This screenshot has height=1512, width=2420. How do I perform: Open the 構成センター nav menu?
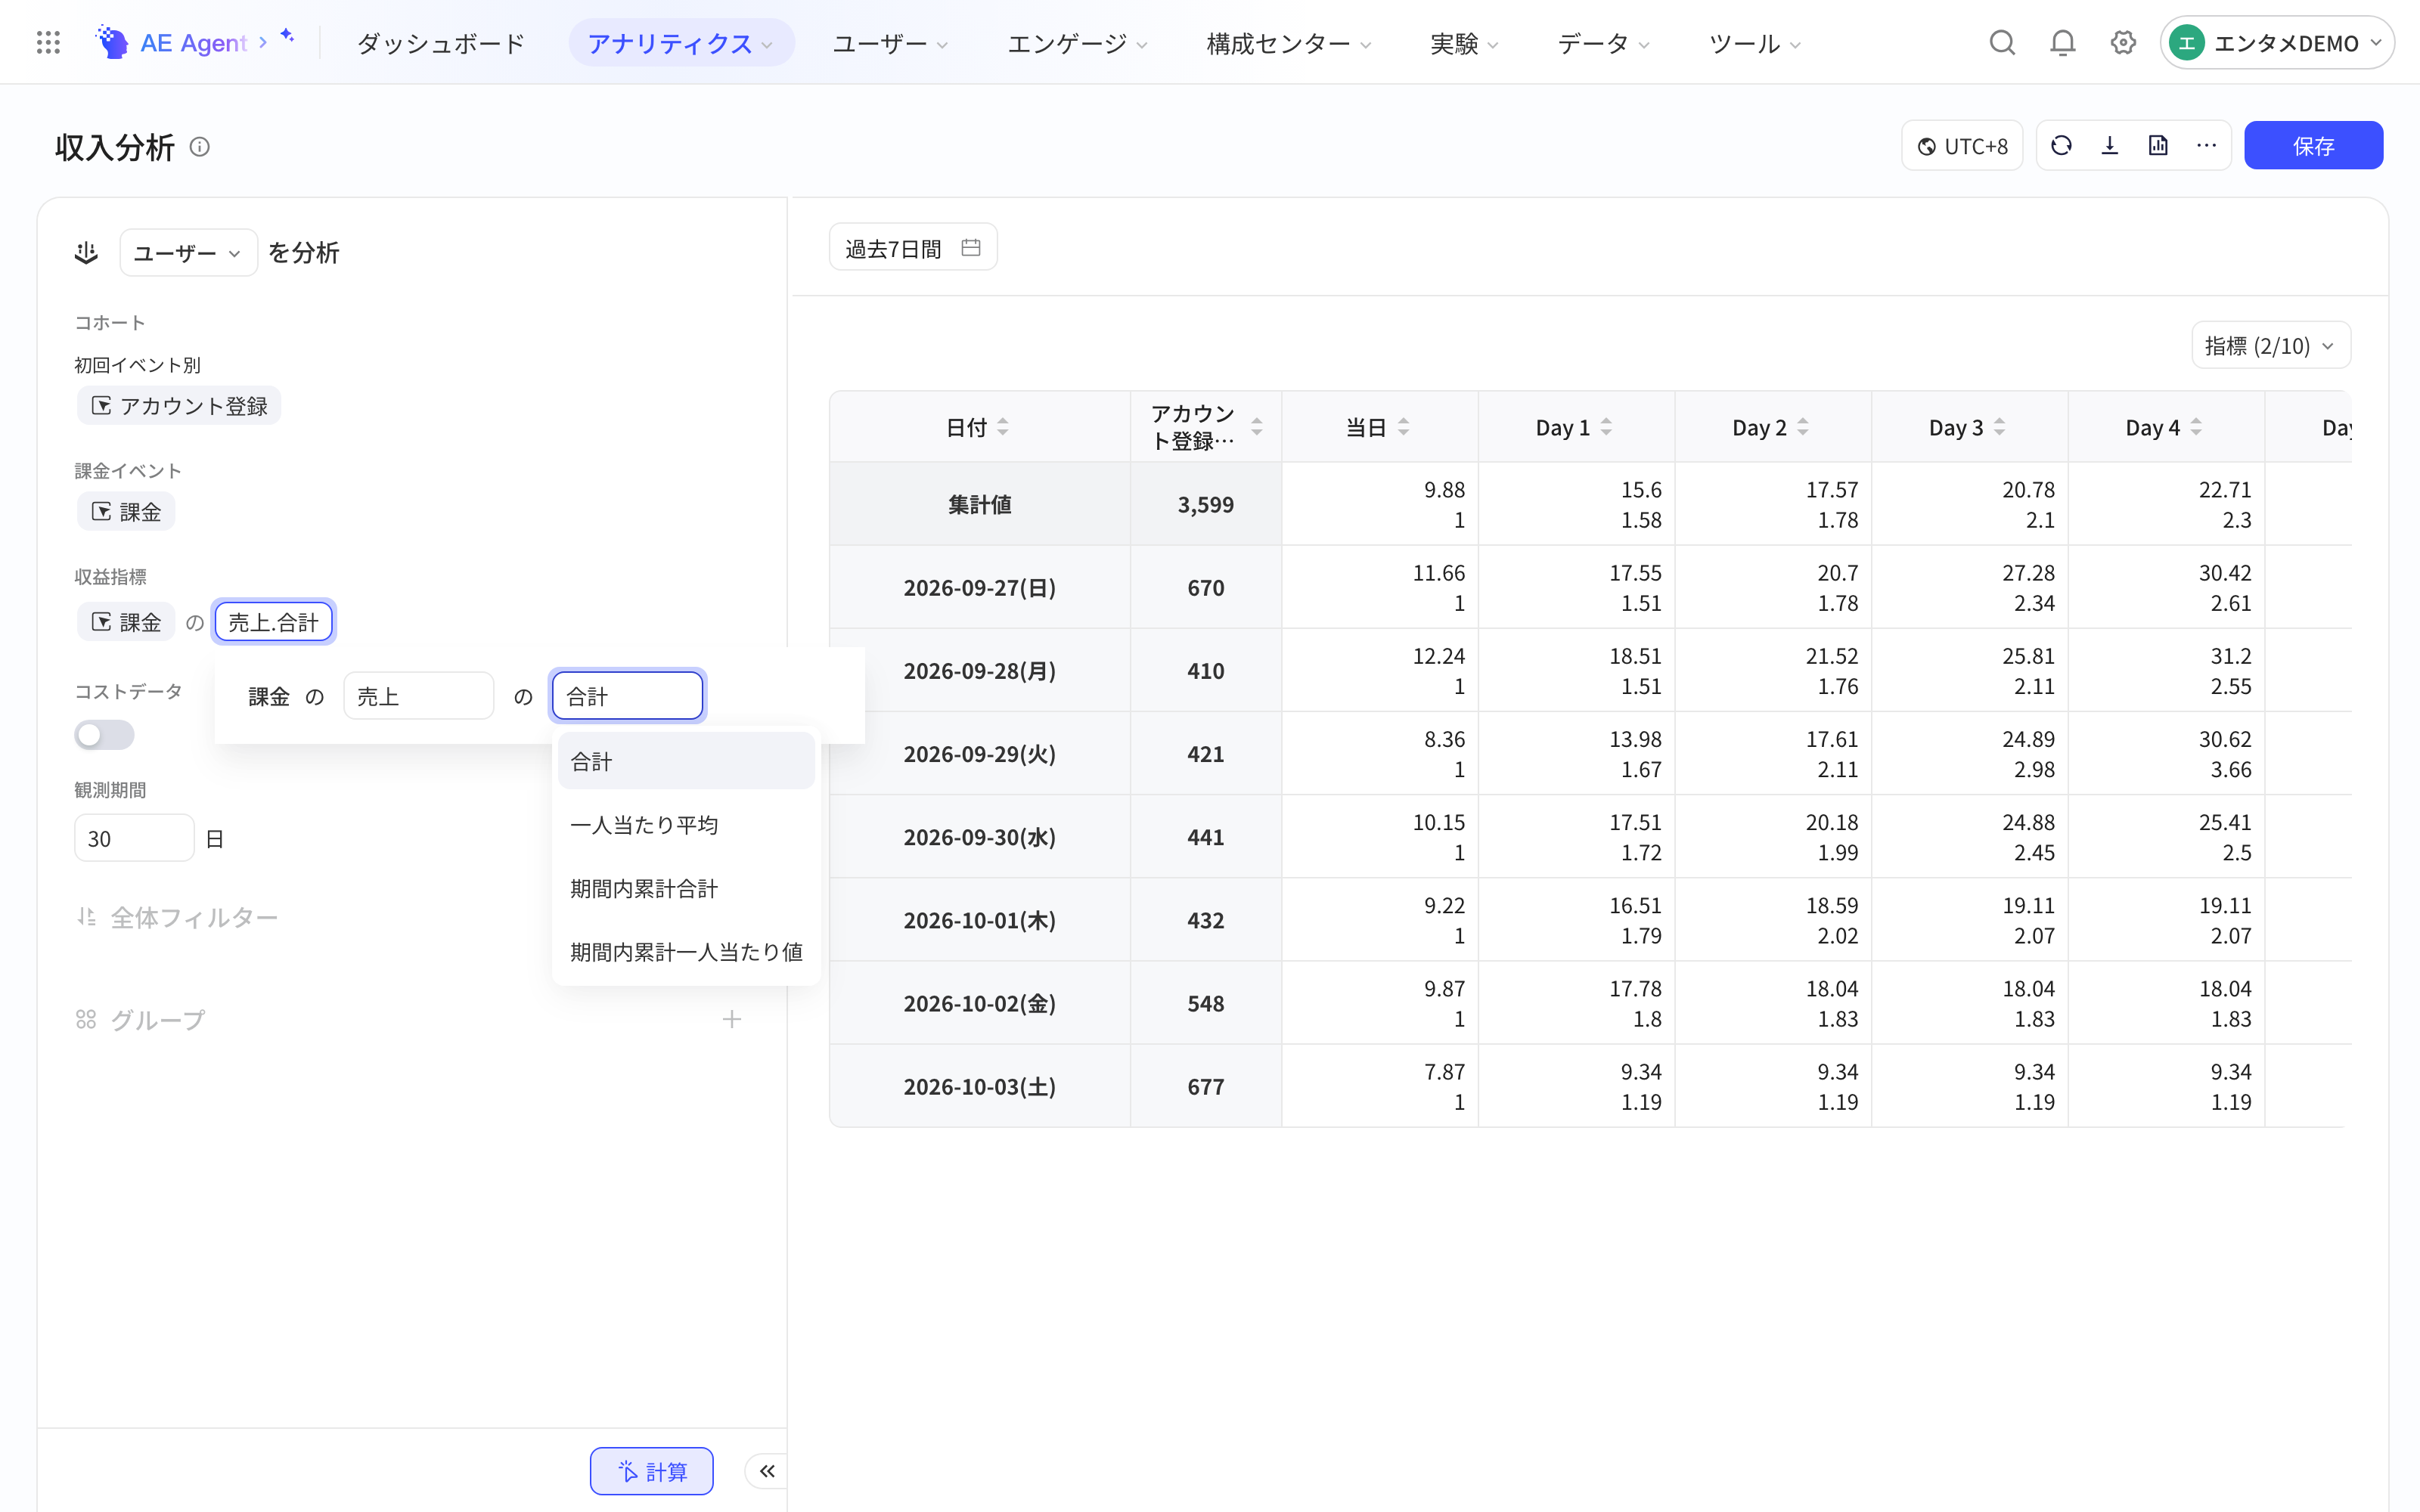(1288, 43)
